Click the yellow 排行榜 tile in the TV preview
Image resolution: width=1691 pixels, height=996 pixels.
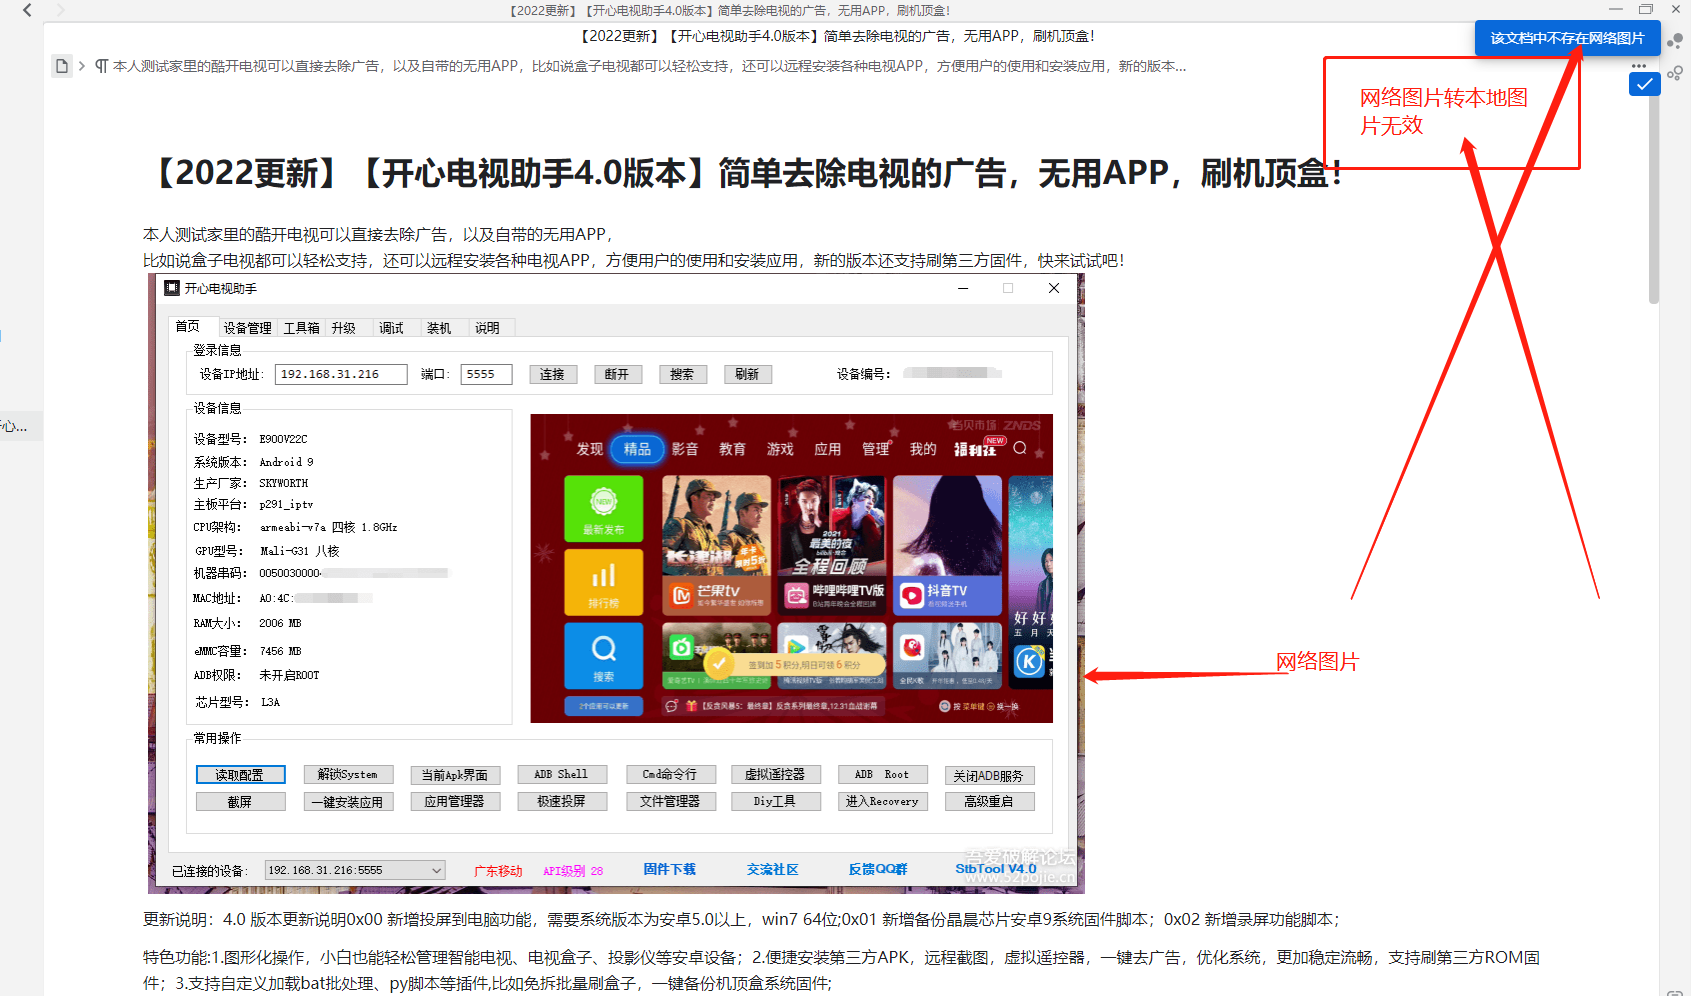click(604, 582)
